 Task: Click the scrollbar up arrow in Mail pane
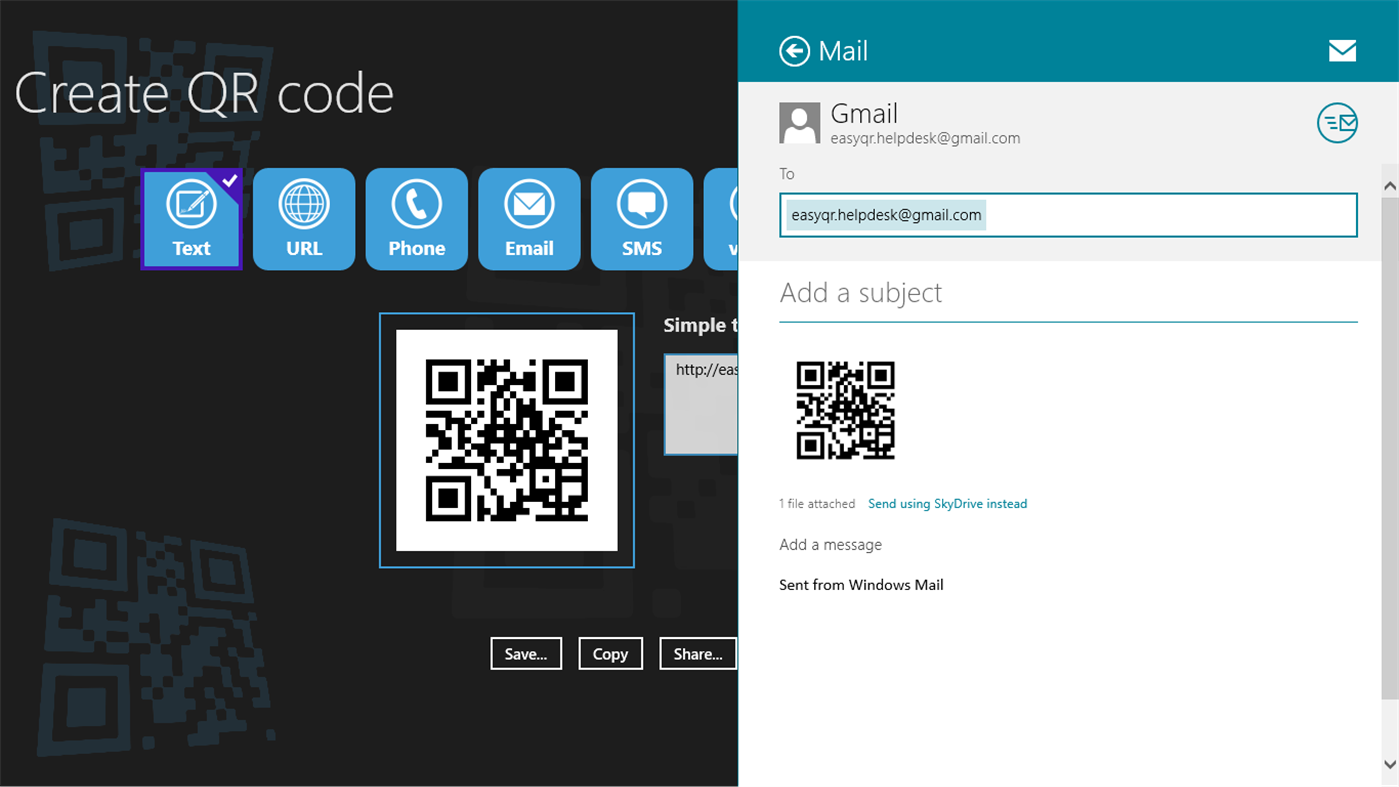point(1390,183)
